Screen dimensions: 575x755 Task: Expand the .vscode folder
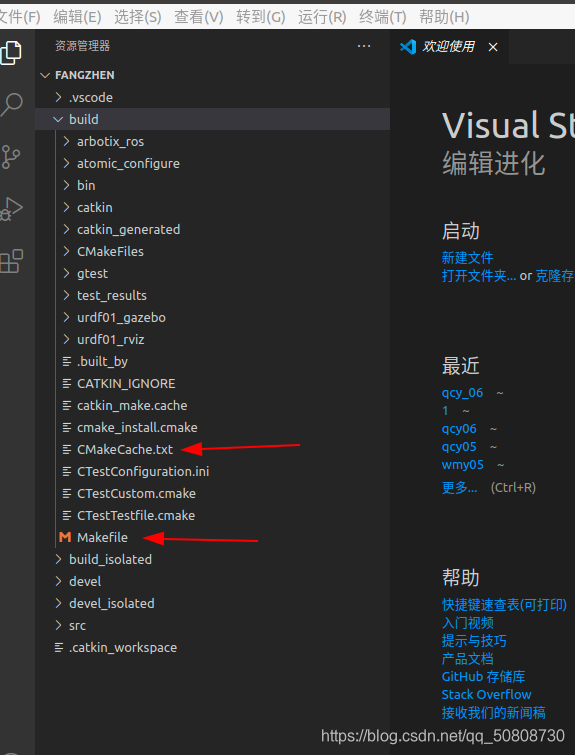tap(58, 97)
